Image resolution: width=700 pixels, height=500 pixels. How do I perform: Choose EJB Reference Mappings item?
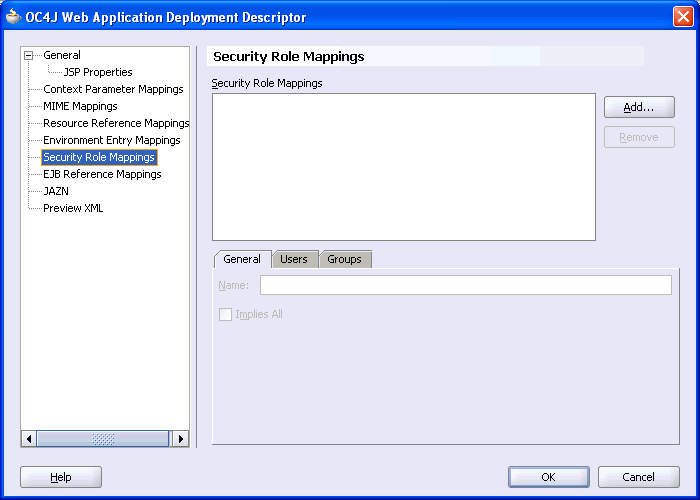[x=102, y=174]
